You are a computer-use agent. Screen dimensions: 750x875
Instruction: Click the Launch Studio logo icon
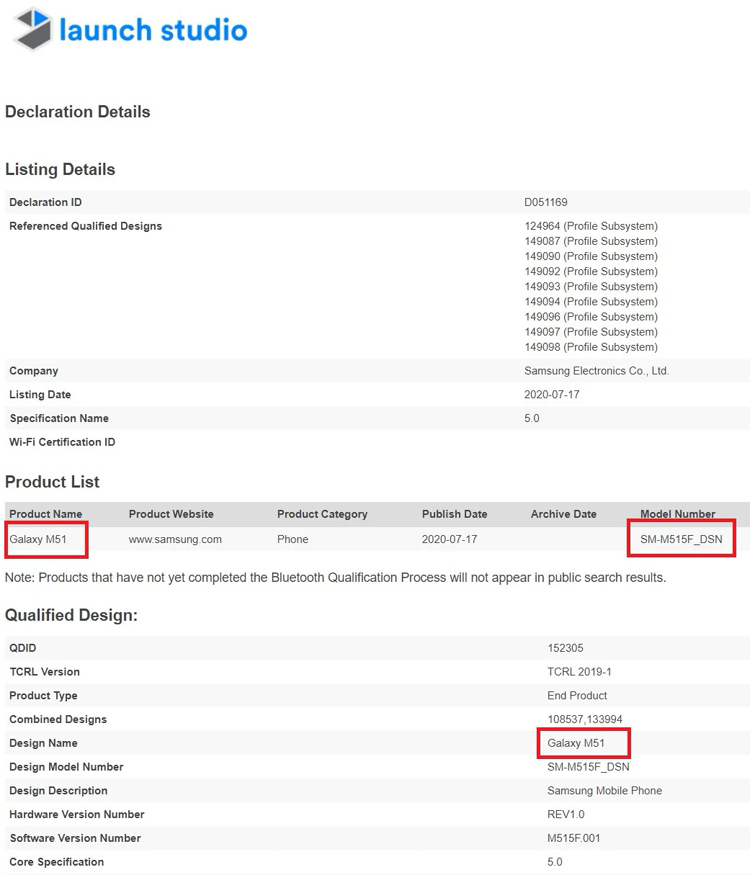point(33,29)
